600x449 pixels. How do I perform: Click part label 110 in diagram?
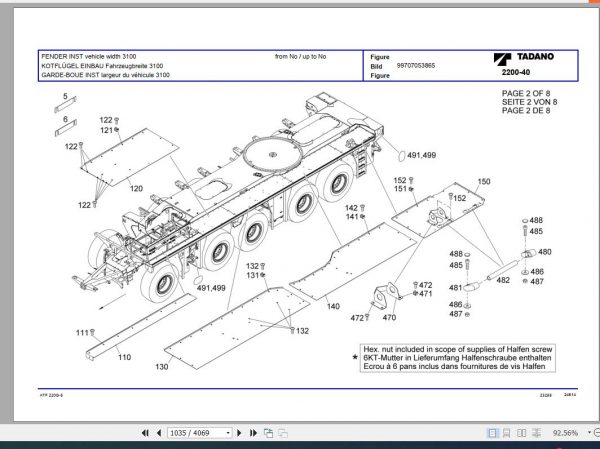pyautogui.click(x=124, y=357)
